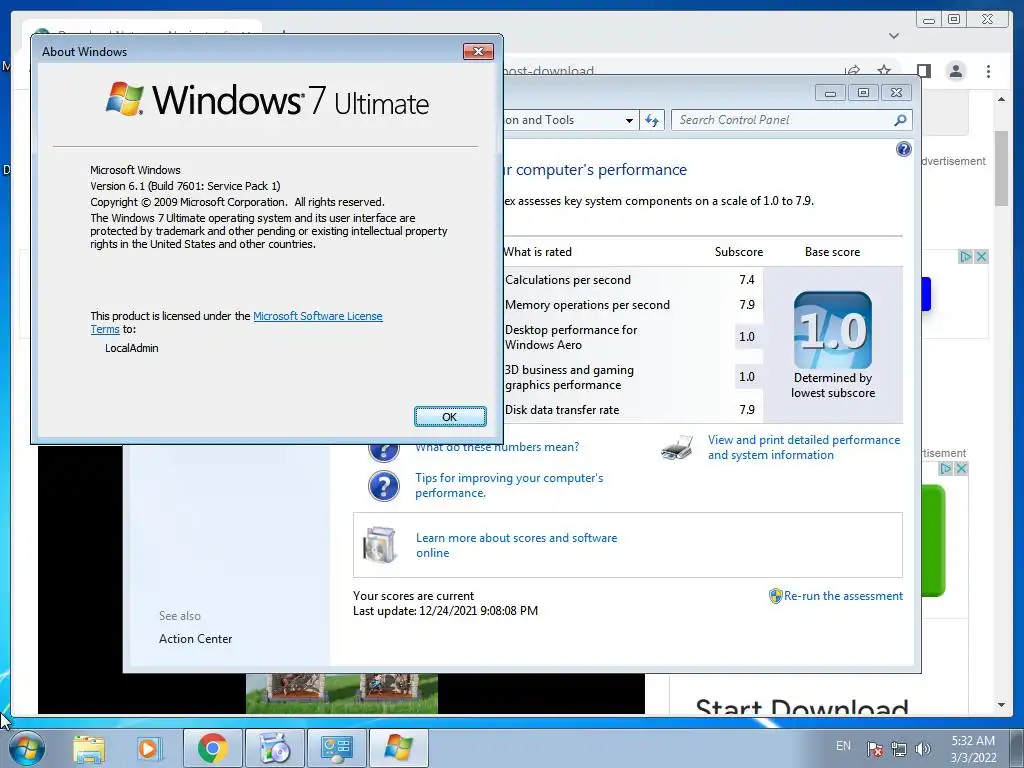Open Chrome's three-dot menu

(x=988, y=71)
